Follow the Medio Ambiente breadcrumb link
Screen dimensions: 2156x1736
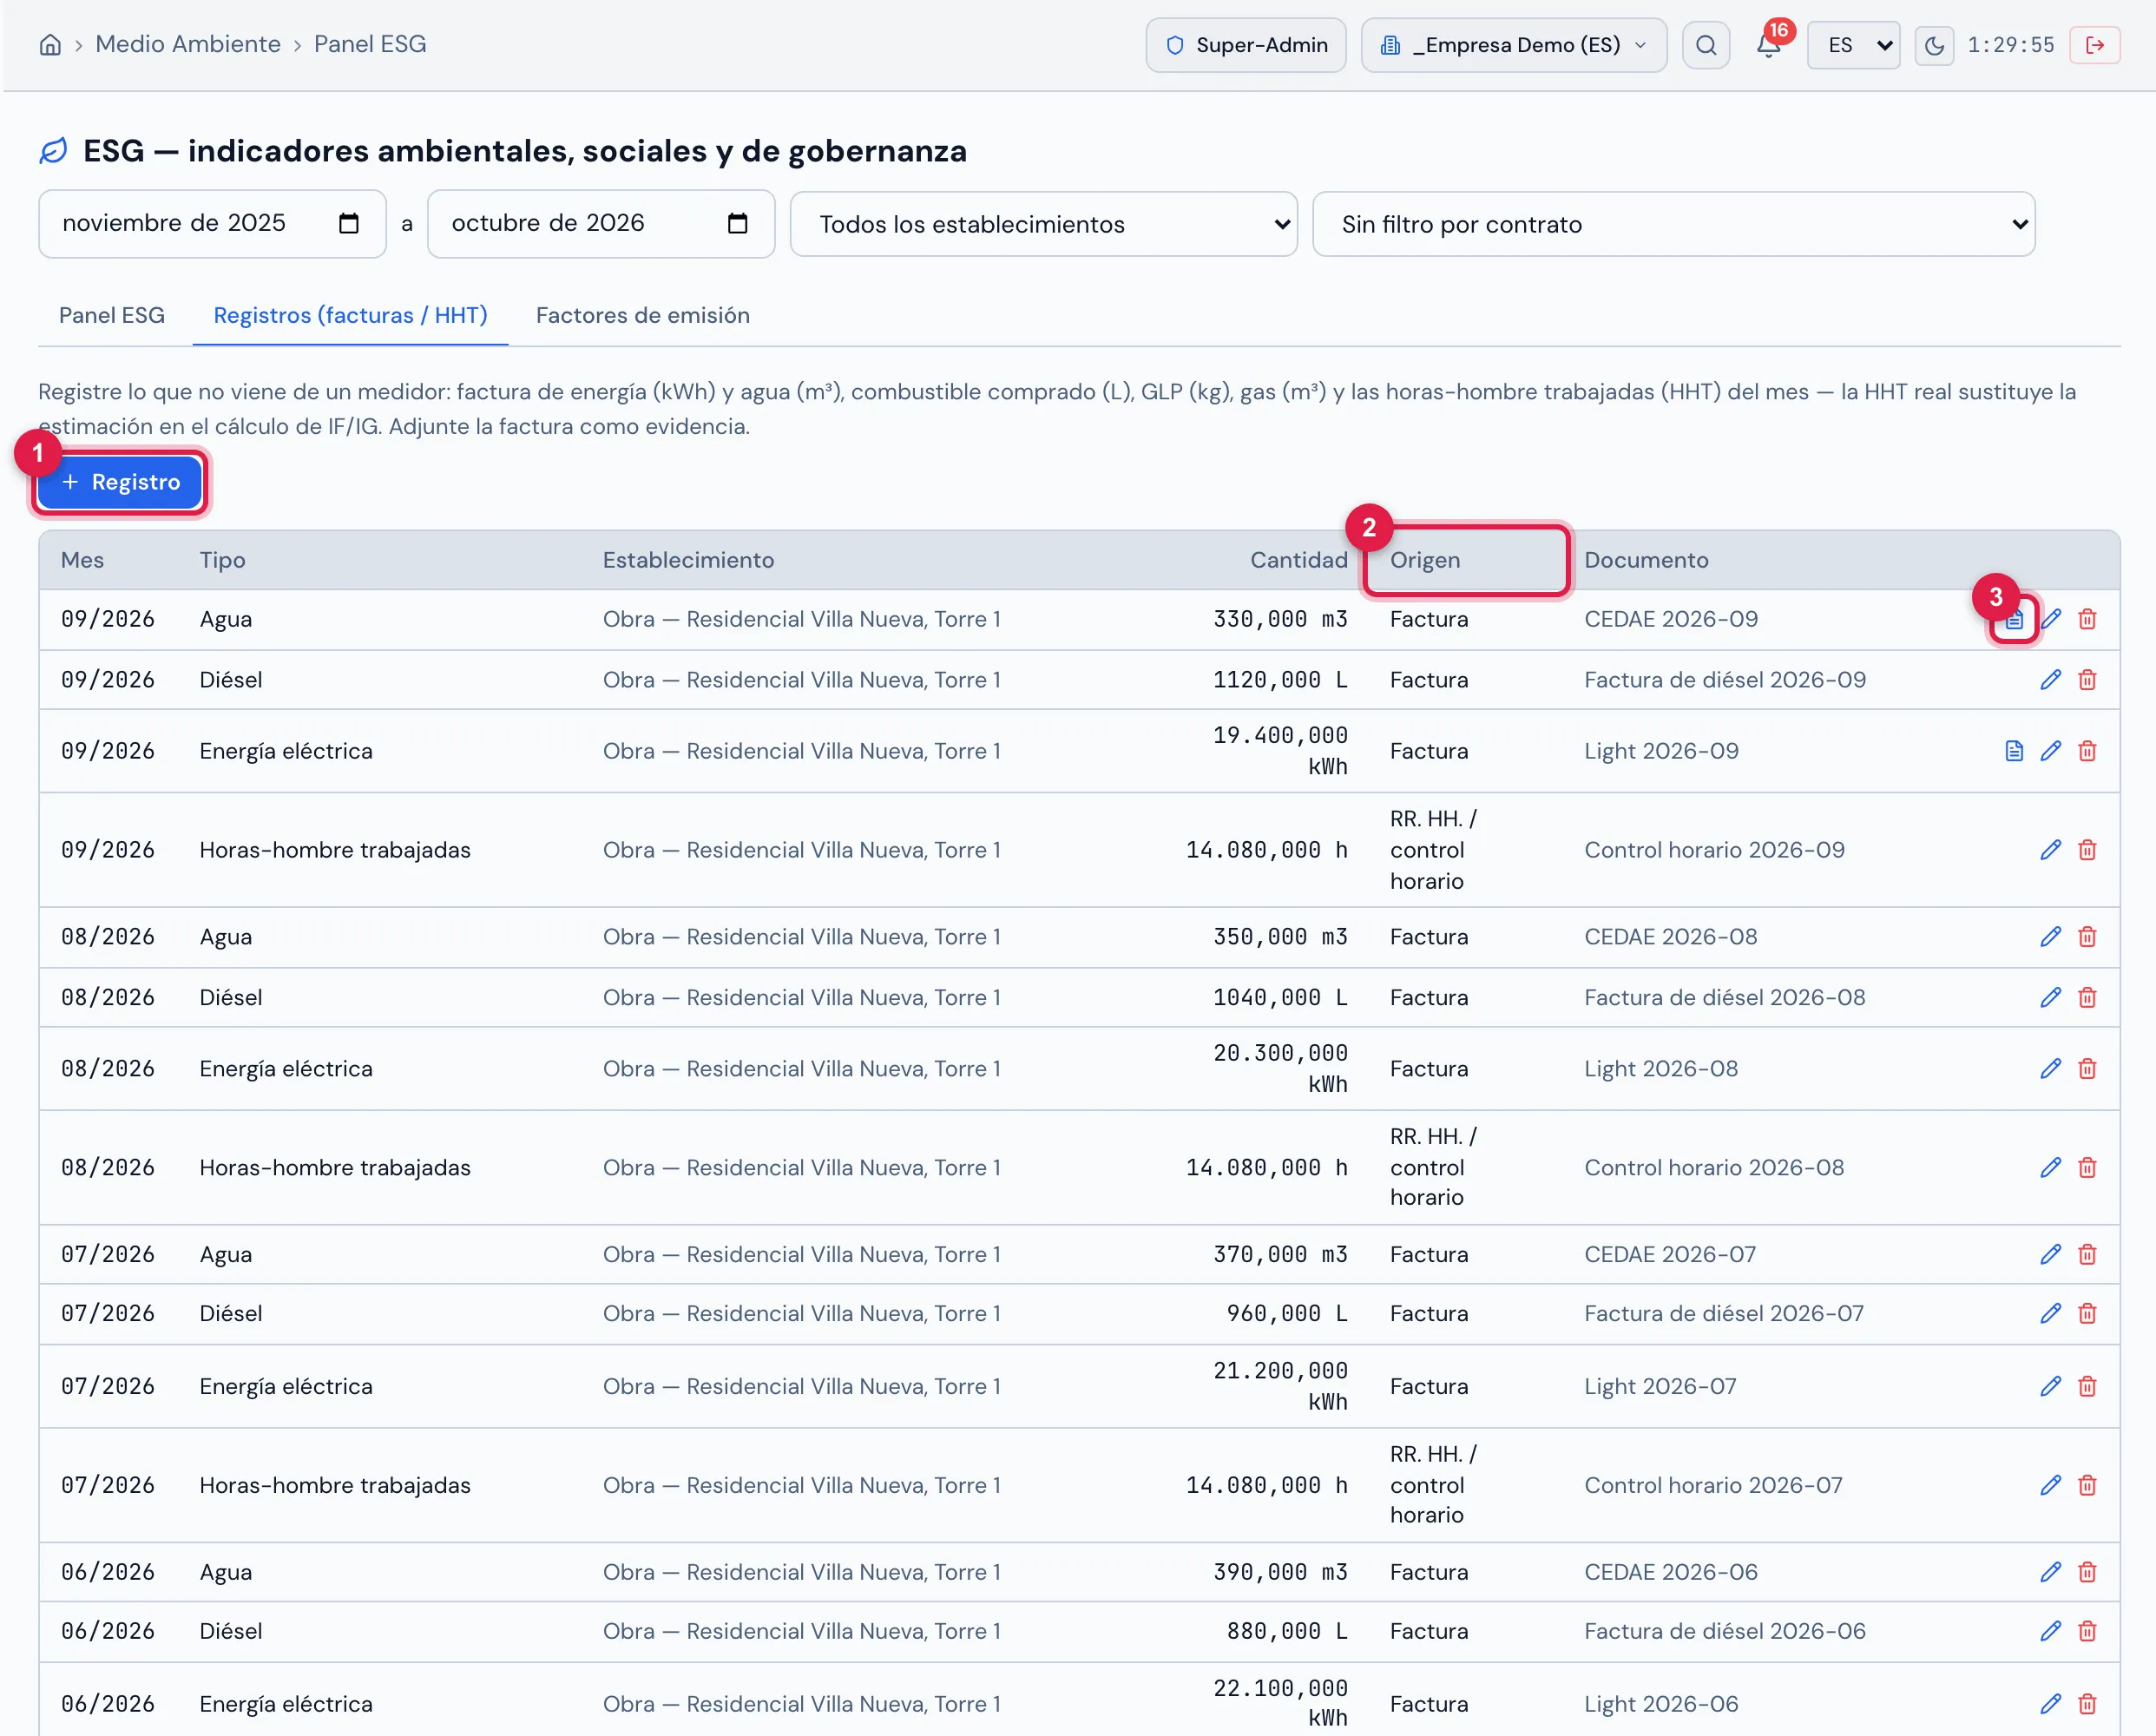(188, 44)
